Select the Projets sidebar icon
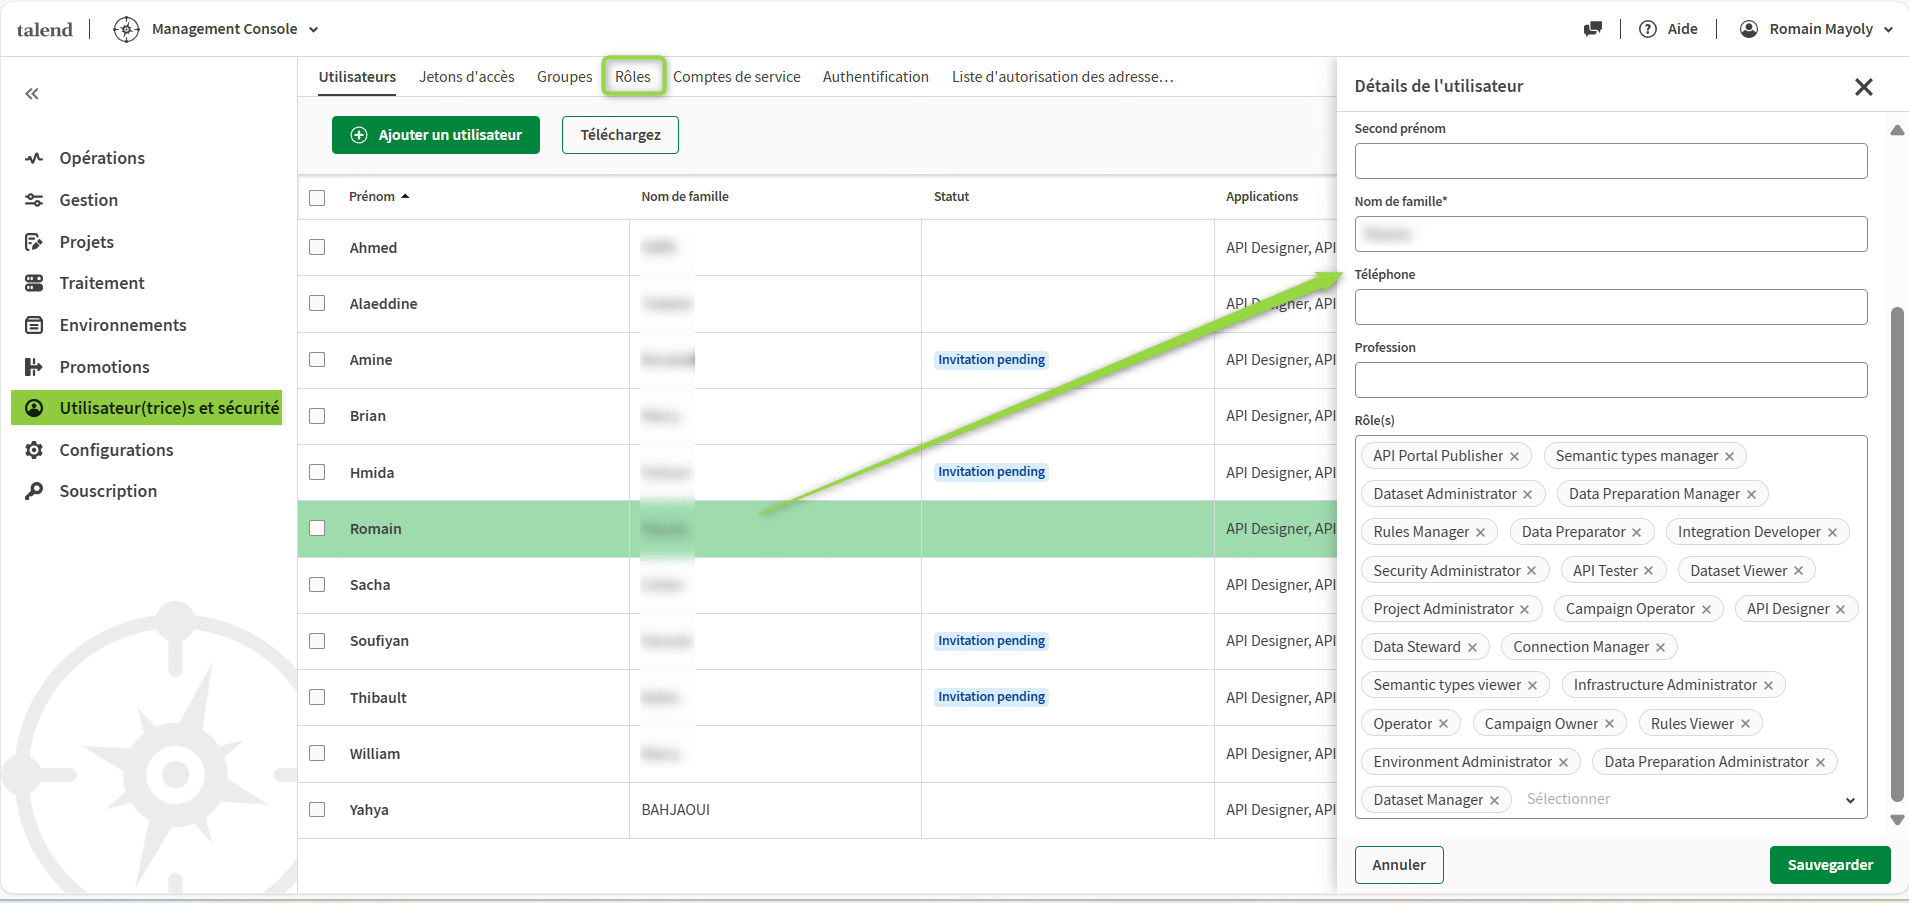 pyautogui.click(x=33, y=241)
